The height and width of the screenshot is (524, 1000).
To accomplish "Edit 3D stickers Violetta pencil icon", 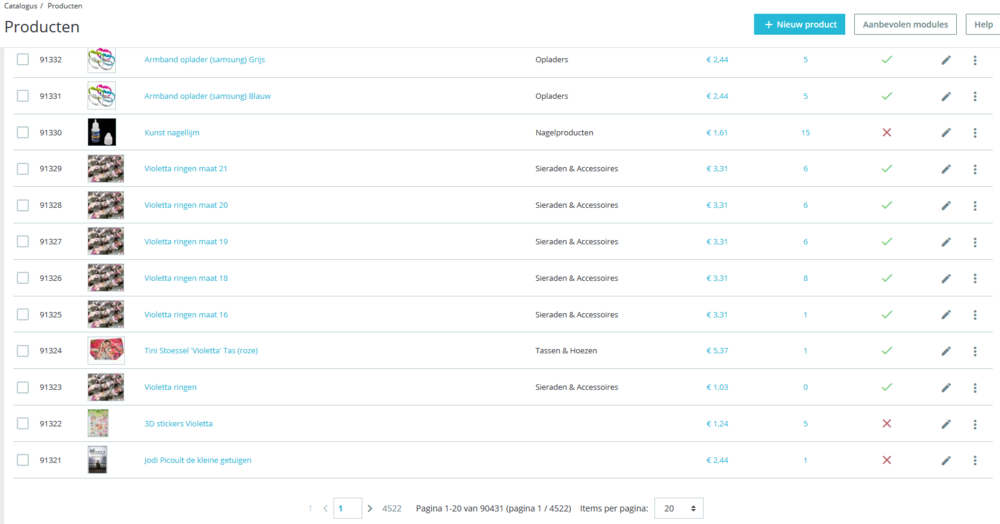I will [946, 424].
